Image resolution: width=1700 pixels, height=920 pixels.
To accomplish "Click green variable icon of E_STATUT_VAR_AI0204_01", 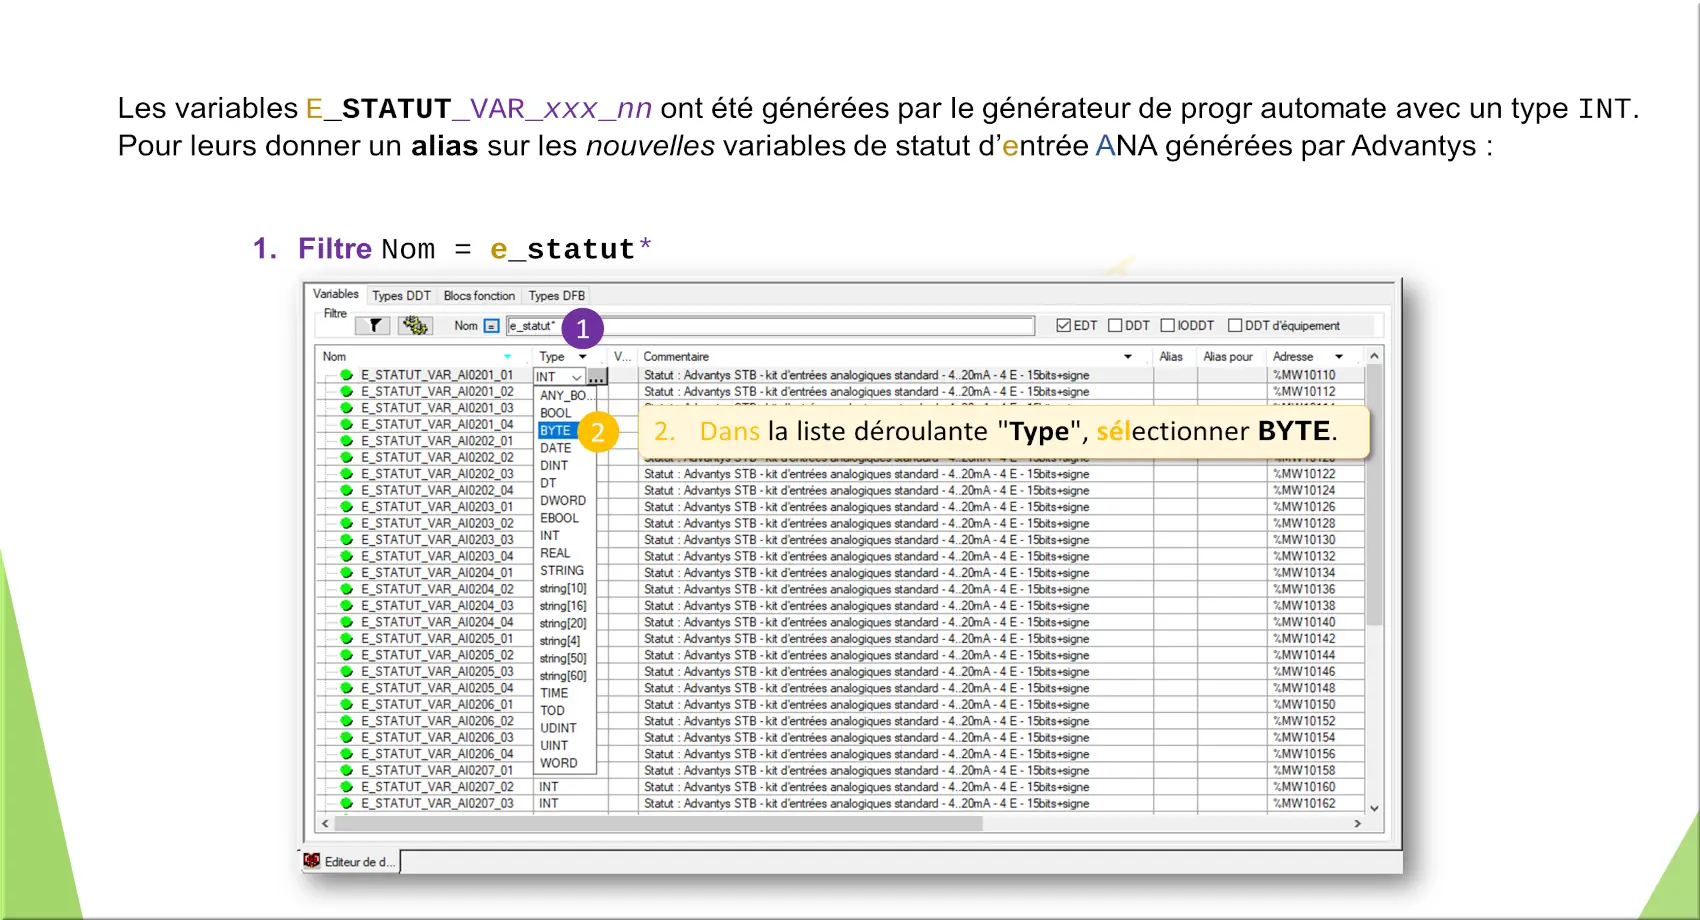I will (x=346, y=573).
